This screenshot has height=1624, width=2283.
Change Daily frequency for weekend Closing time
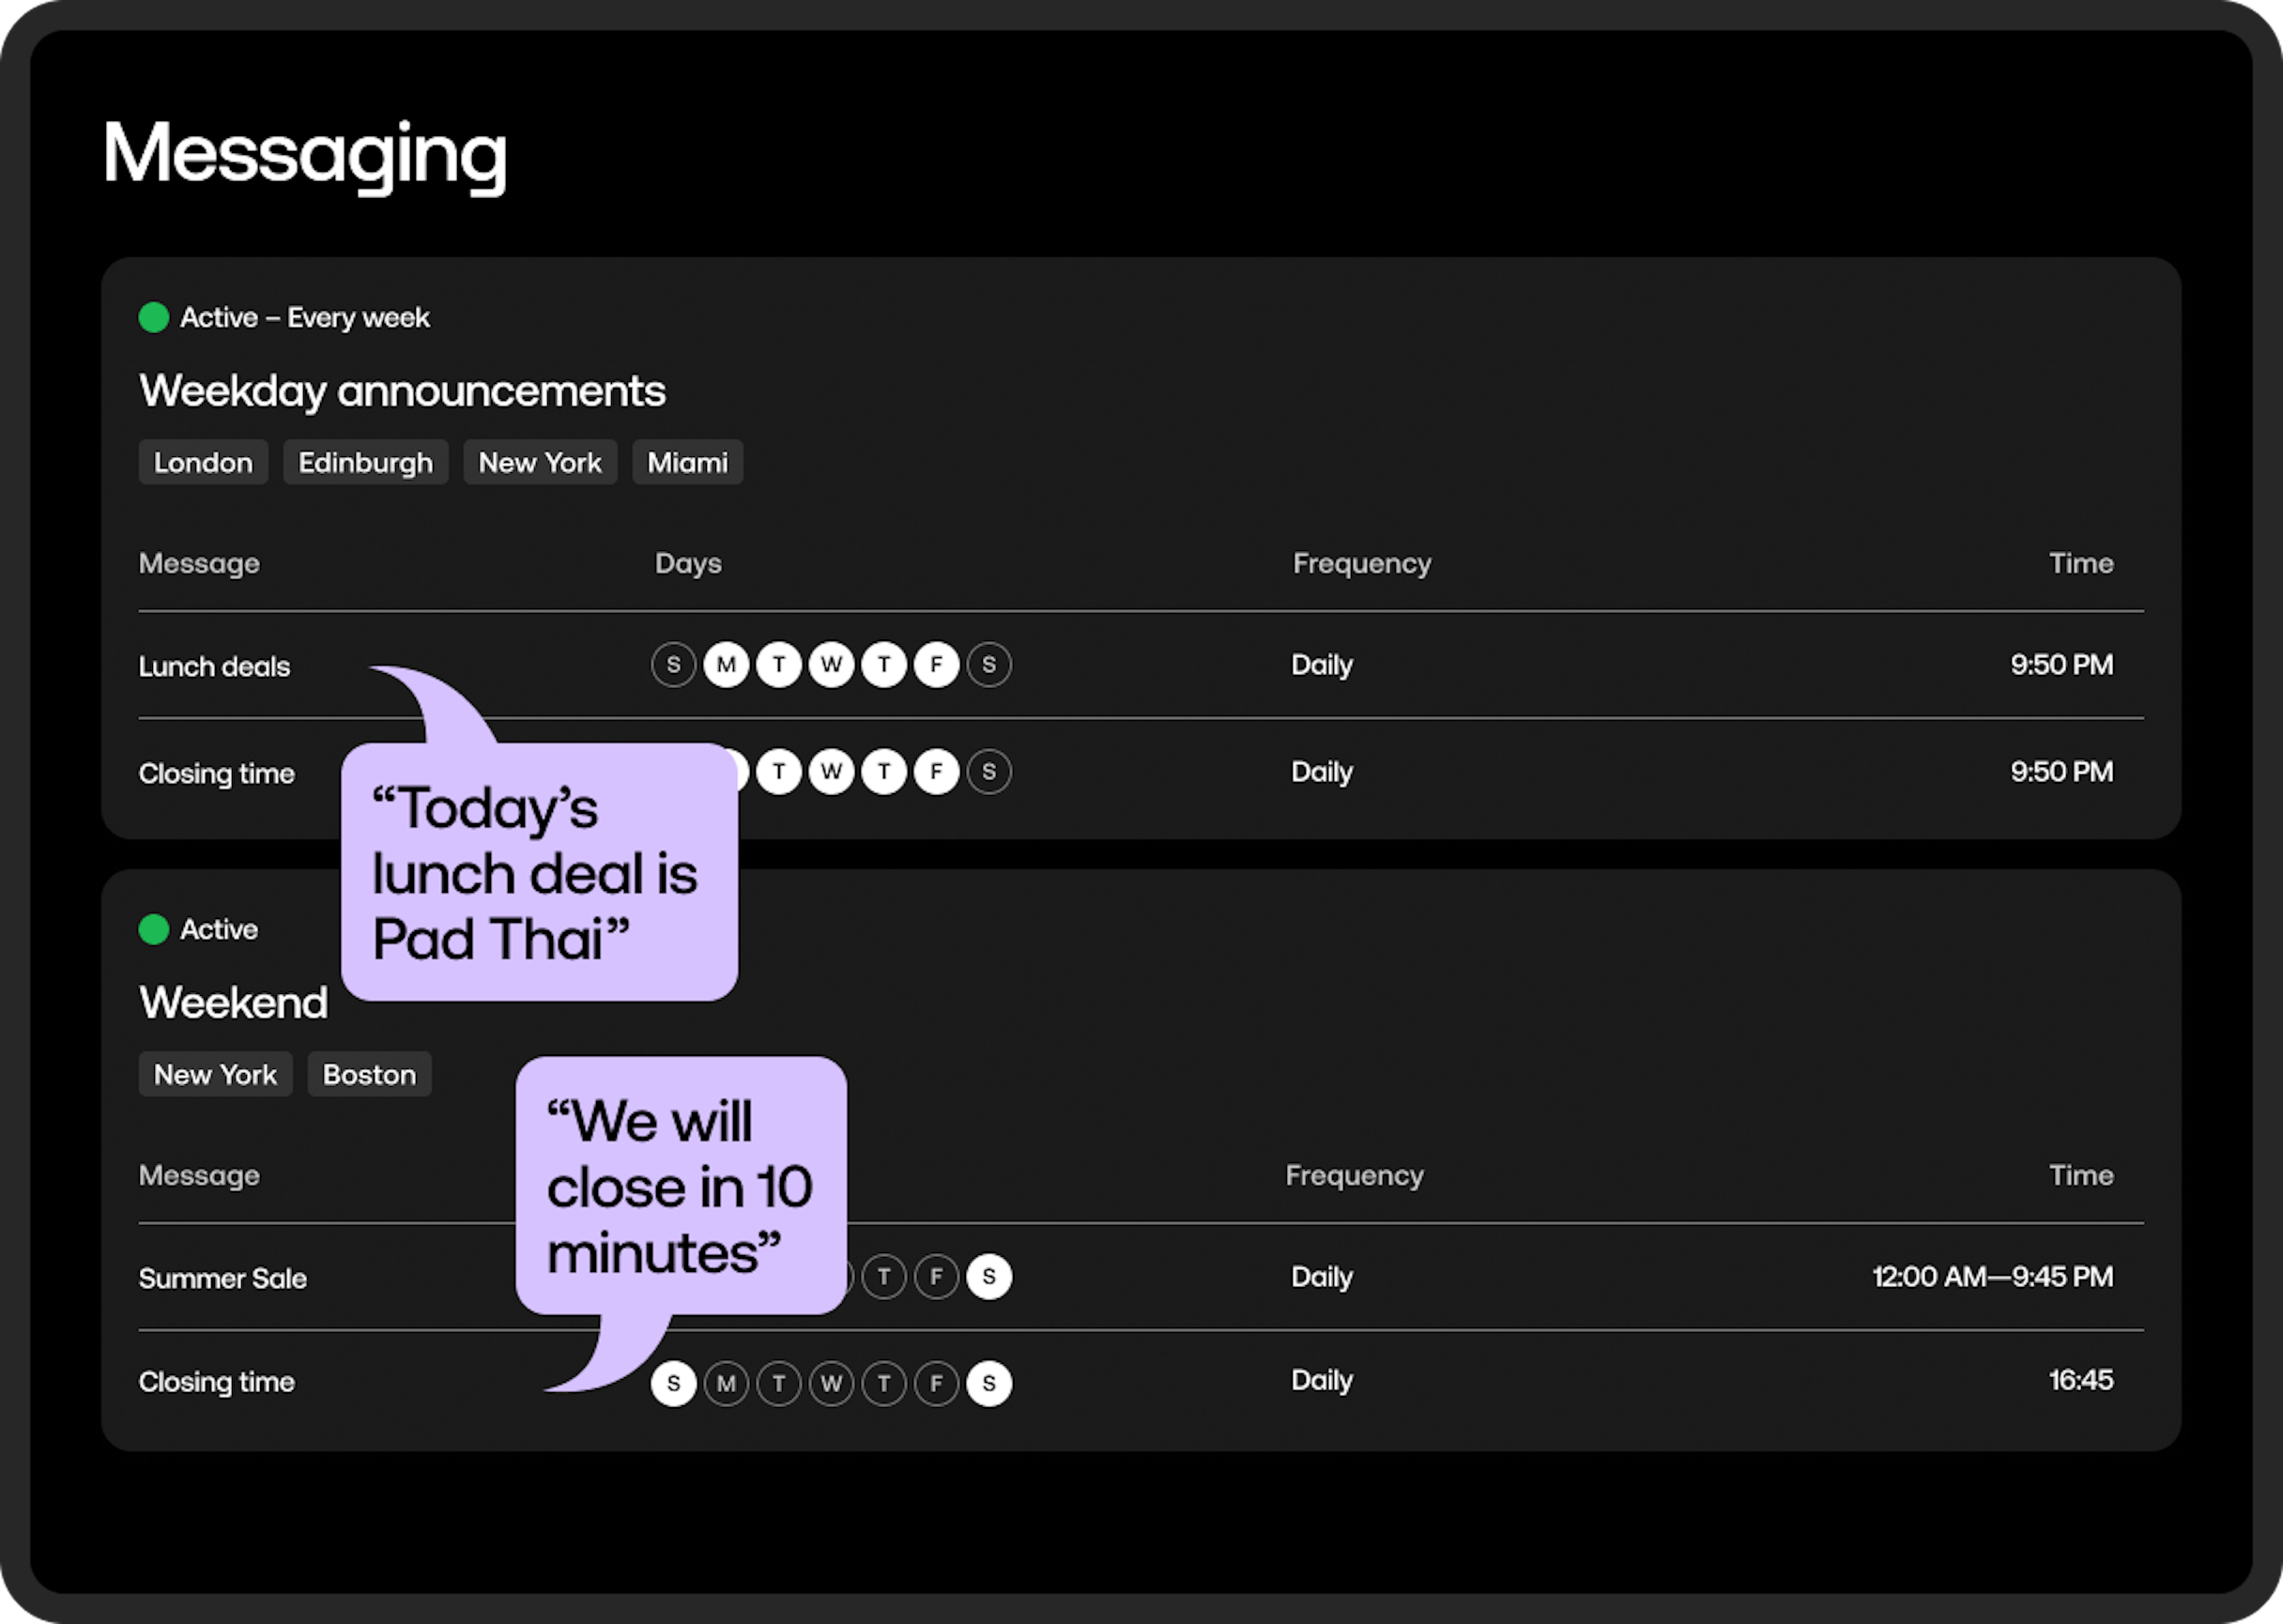(x=1321, y=1381)
